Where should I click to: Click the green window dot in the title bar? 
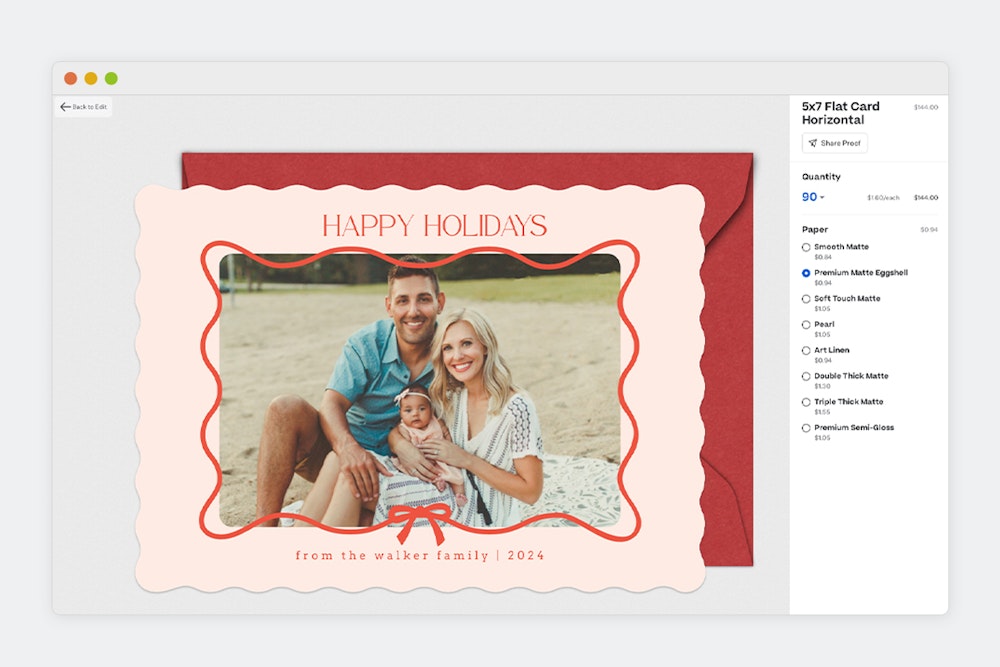pos(111,78)
